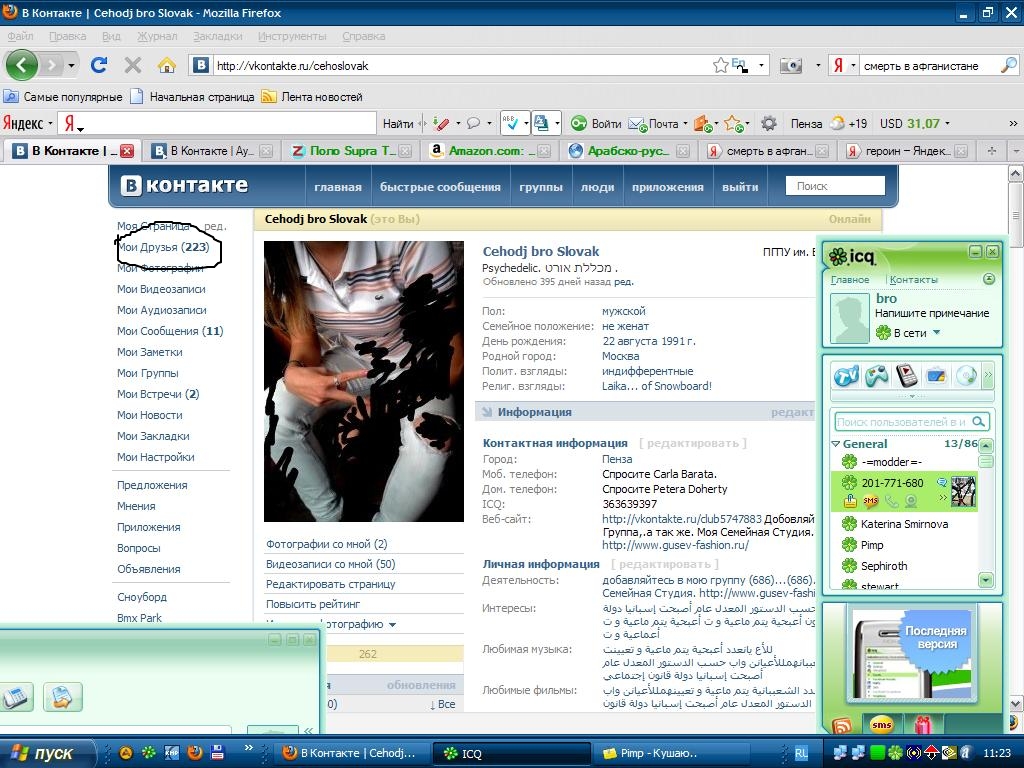Click 'Редактировать страницу' under the photo

[x=330, y=584]
